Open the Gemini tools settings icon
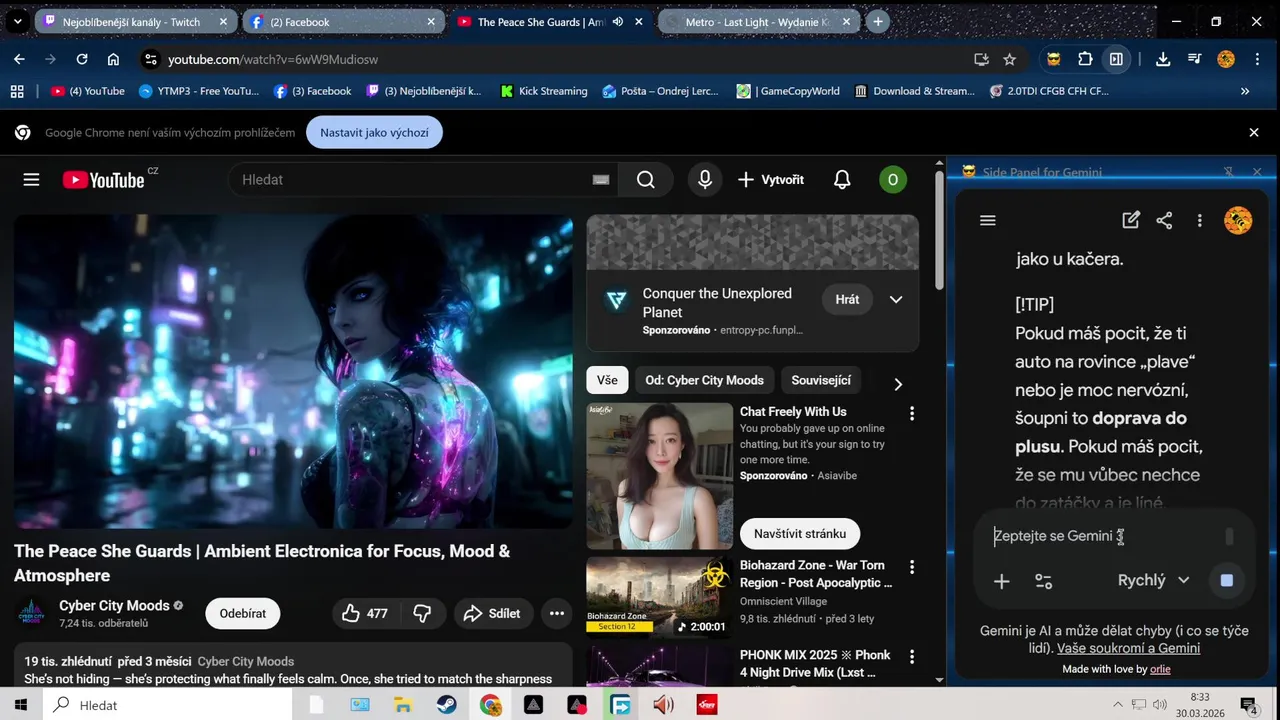 1043,581
